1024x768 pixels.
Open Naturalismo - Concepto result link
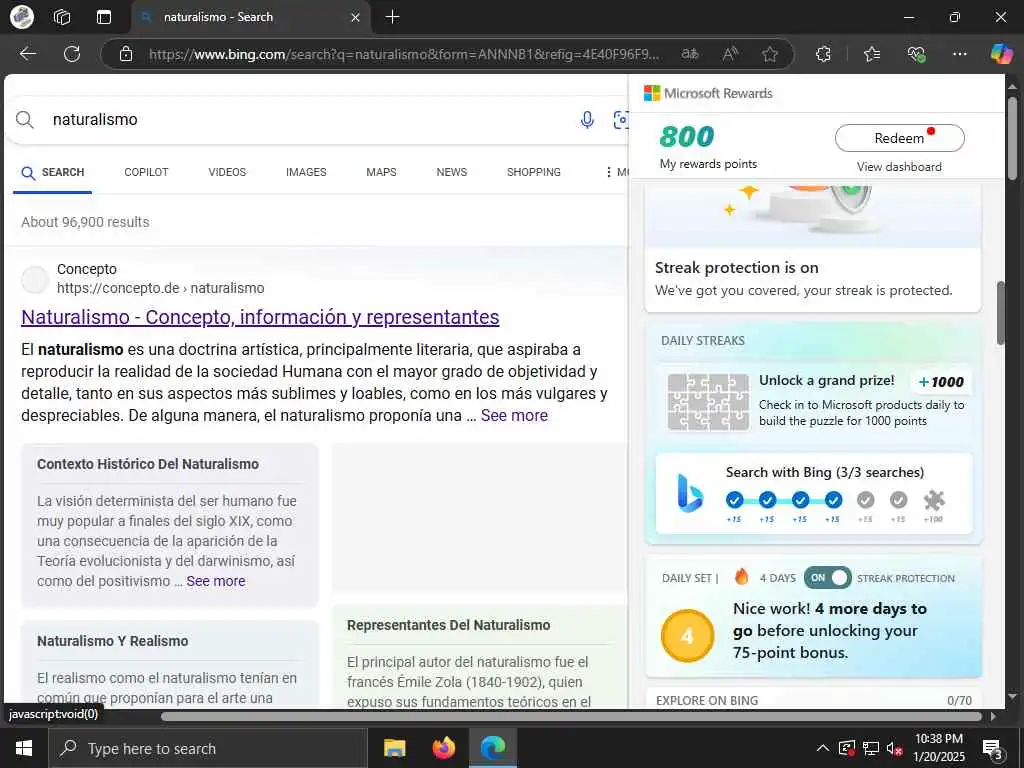261,317
